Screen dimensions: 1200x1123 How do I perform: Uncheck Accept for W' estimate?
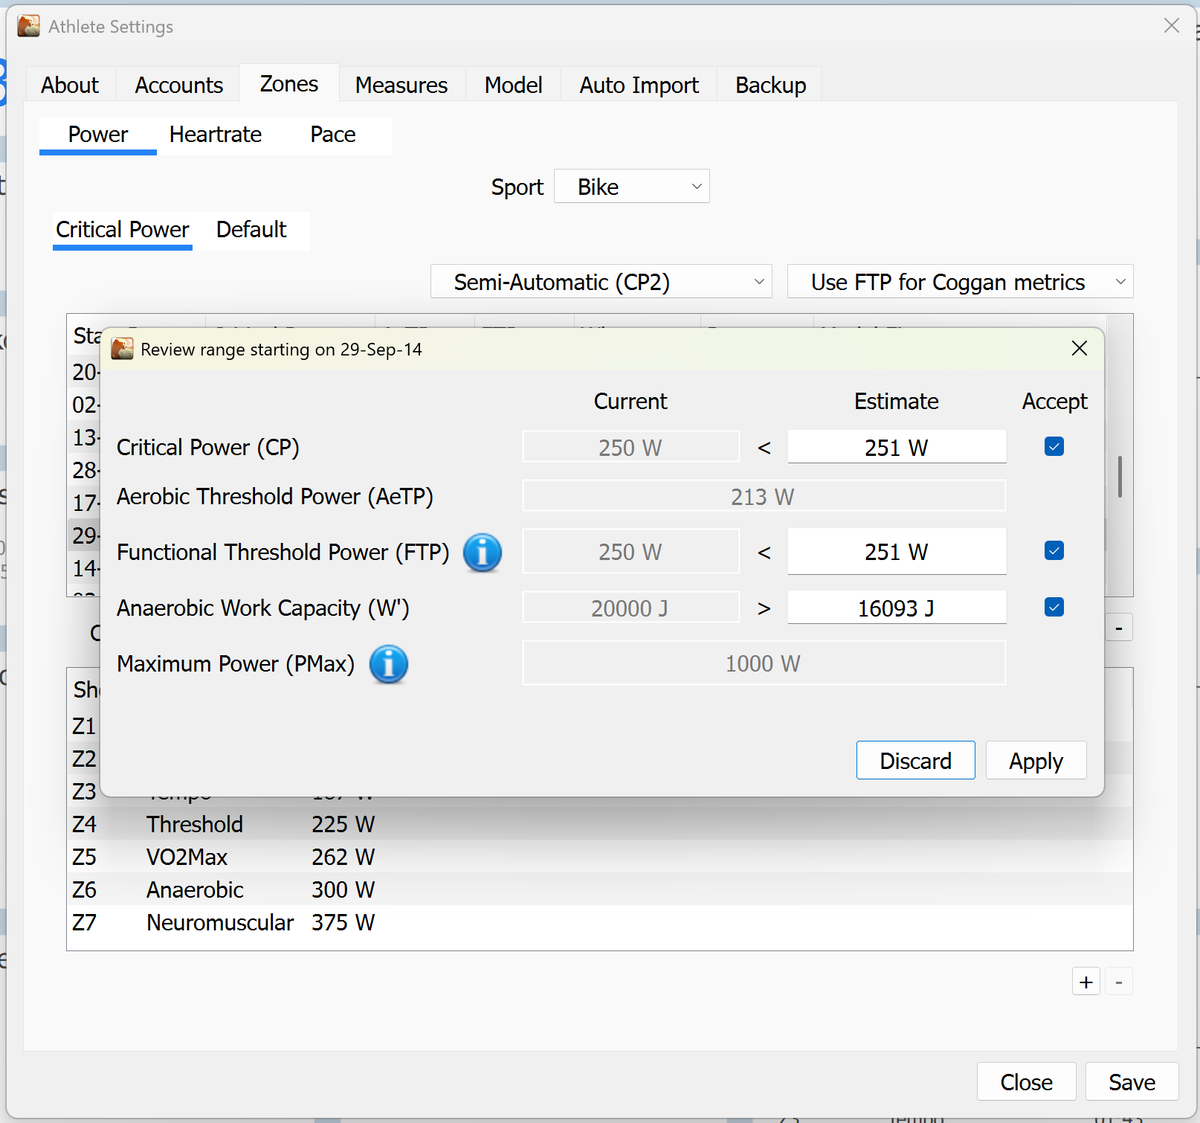click(x=1054, y=607)
